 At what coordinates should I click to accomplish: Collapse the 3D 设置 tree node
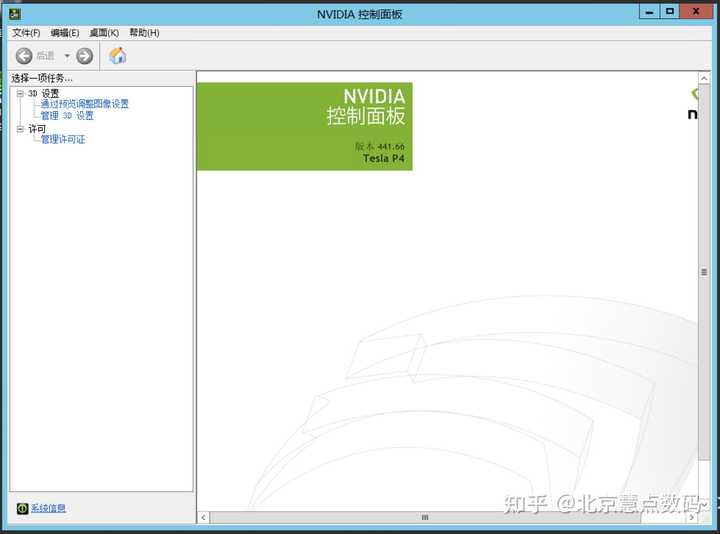pyautogui.click(x=20, y=94)
